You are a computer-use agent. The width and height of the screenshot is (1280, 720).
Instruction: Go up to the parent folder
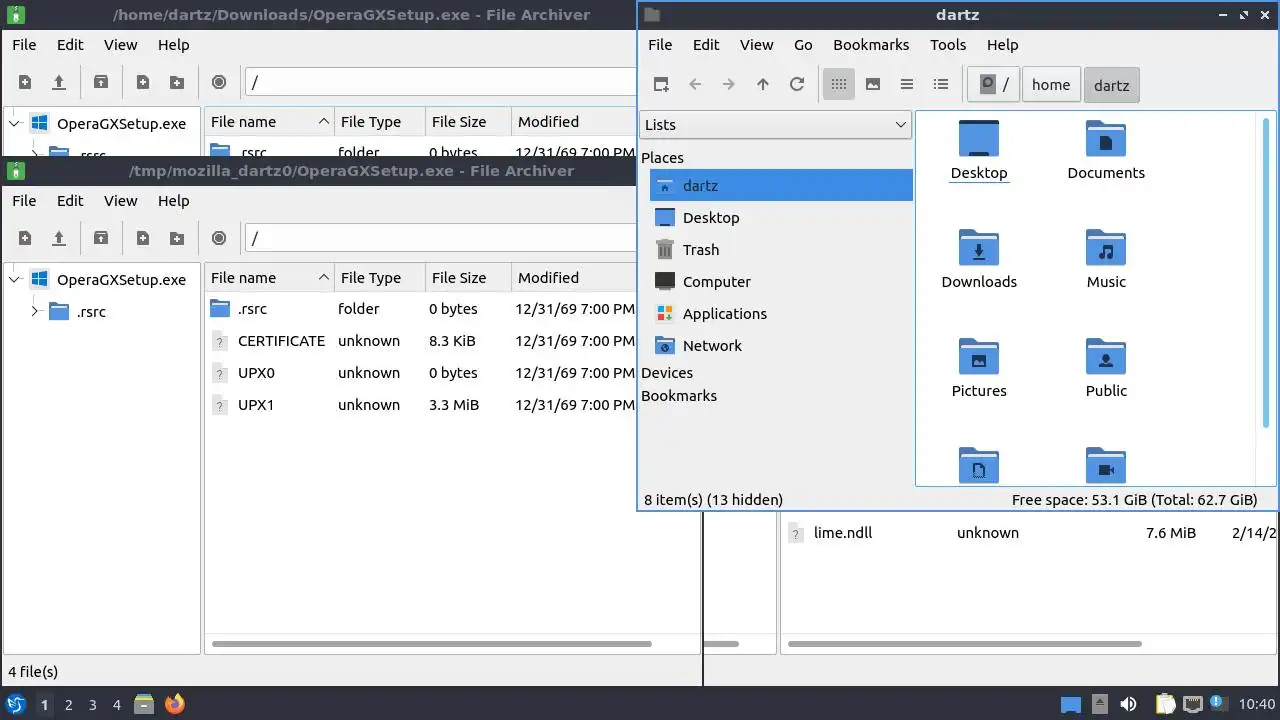coord(763,84)
